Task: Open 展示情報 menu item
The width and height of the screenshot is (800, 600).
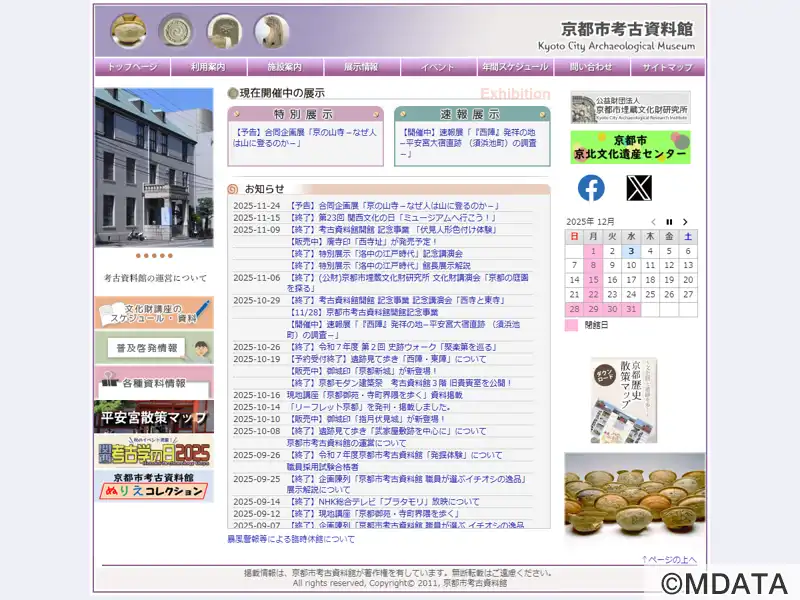Action: 361,67
